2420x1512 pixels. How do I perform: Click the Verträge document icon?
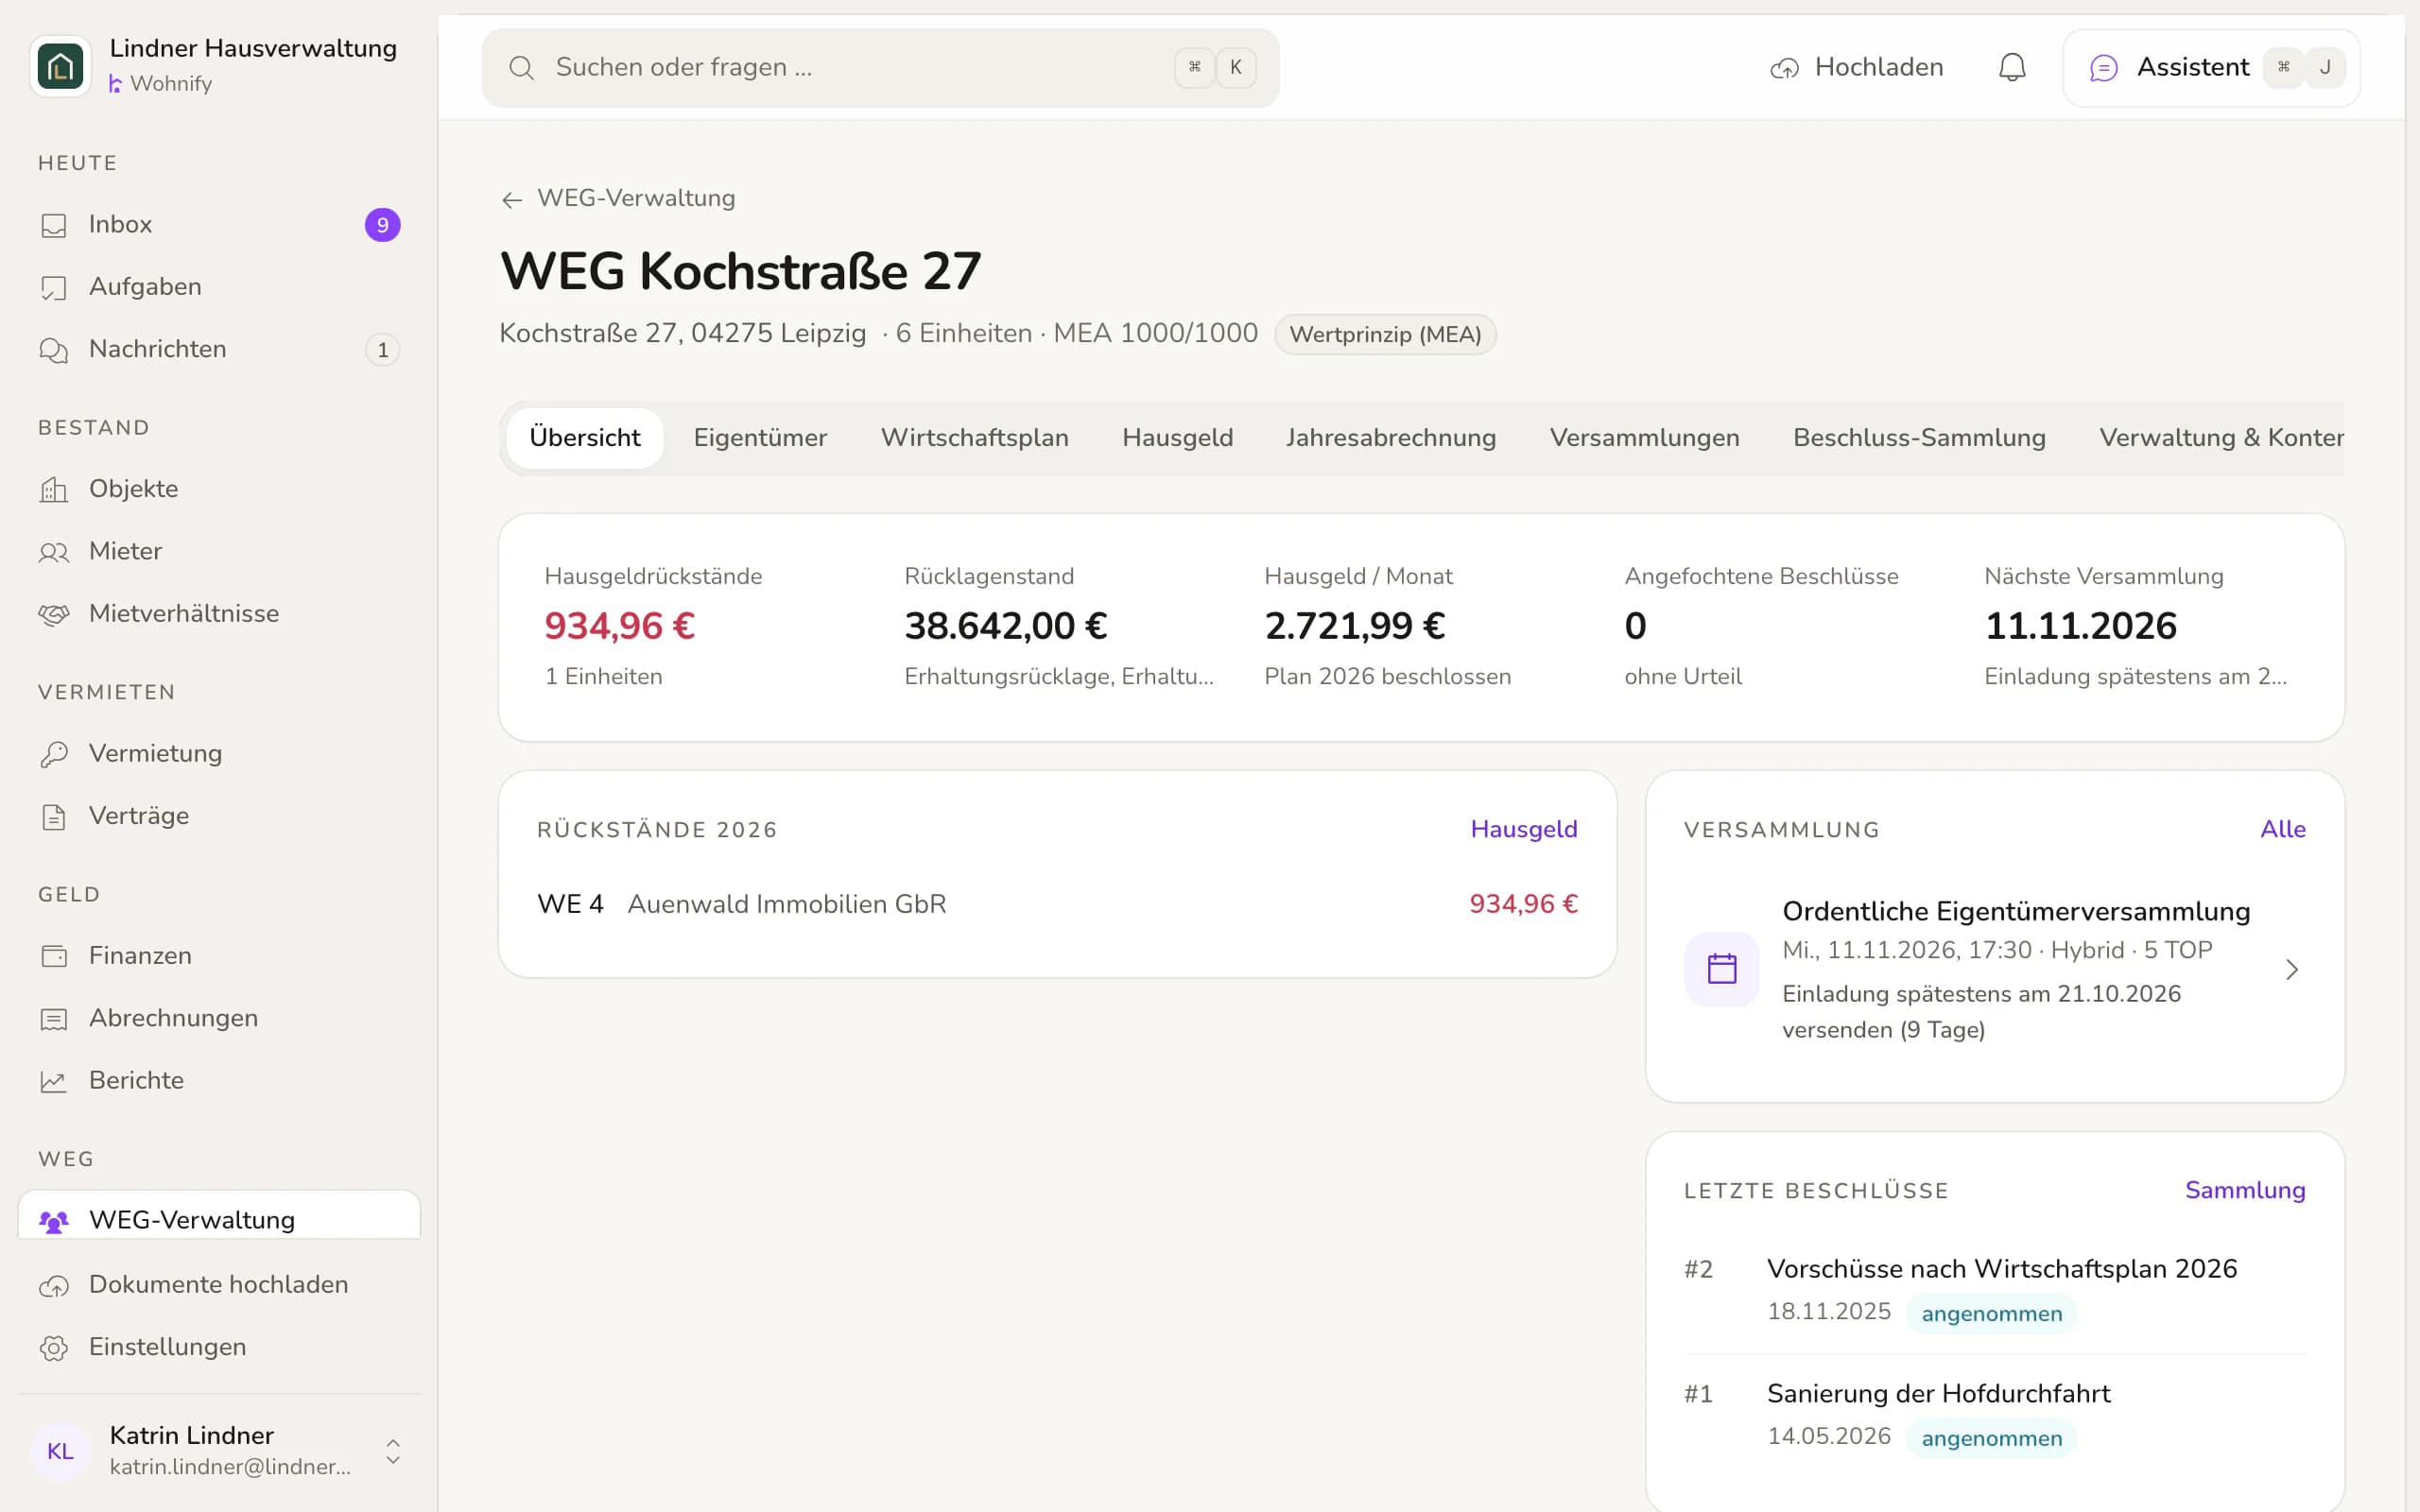54,817
